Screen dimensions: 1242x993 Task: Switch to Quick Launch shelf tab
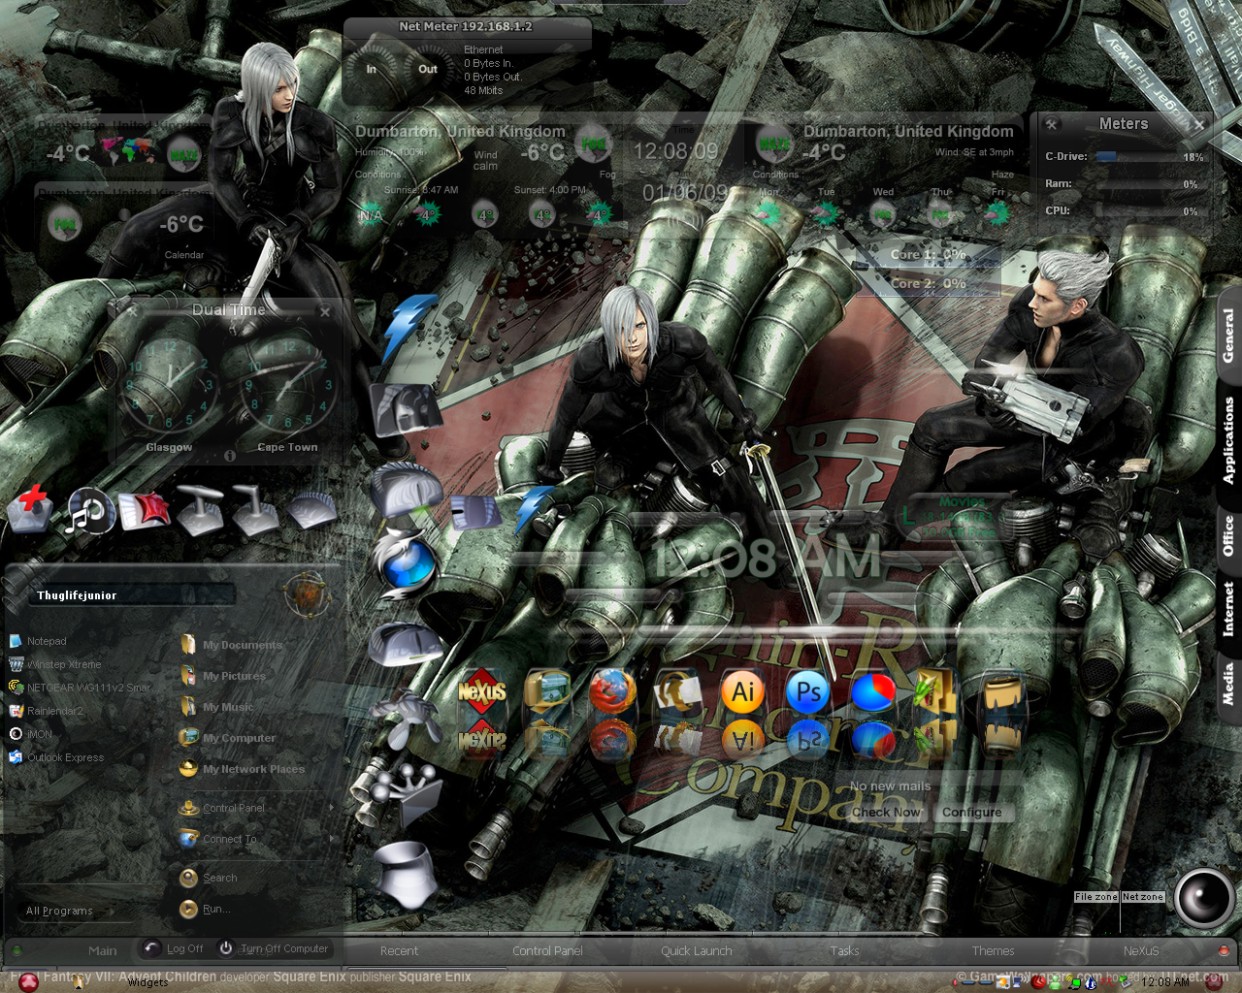[696, 950]
